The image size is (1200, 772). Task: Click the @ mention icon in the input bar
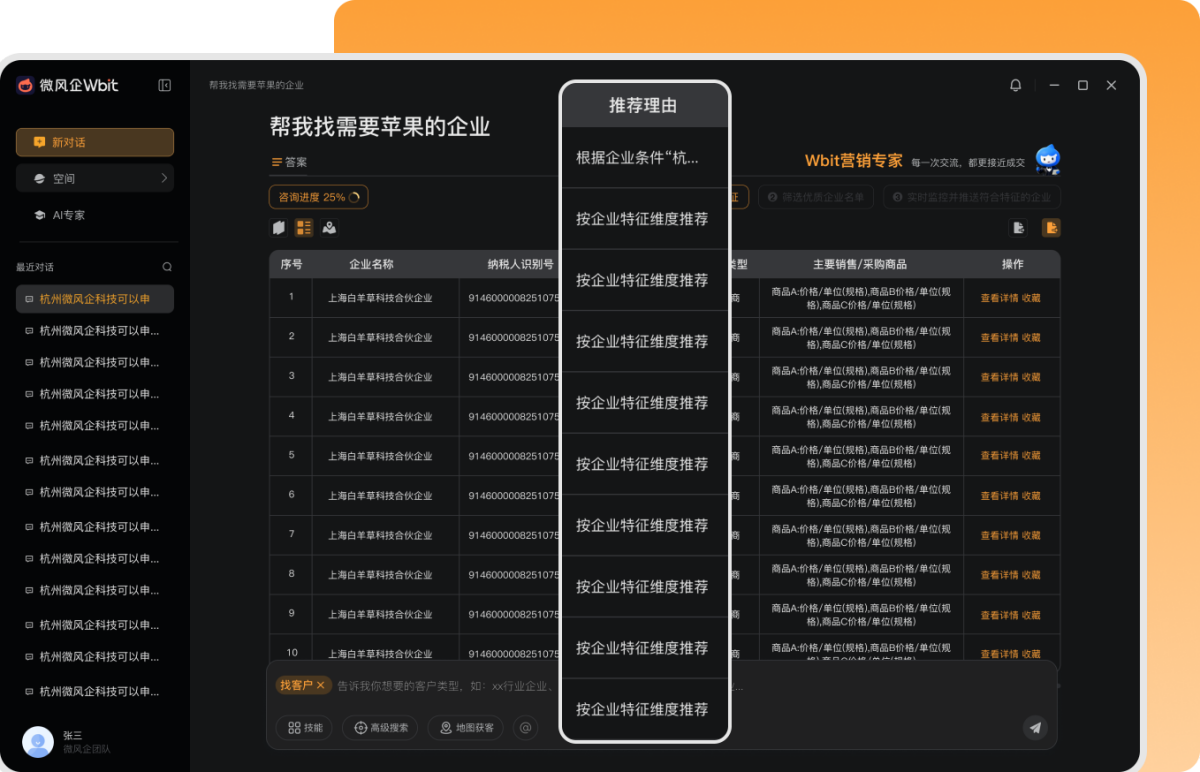(x=524, y=728)
